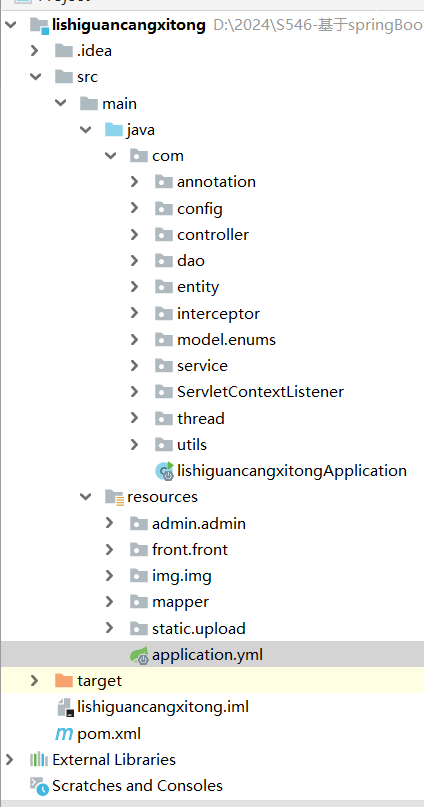Click the orange target folder icon

coord(64,680)
